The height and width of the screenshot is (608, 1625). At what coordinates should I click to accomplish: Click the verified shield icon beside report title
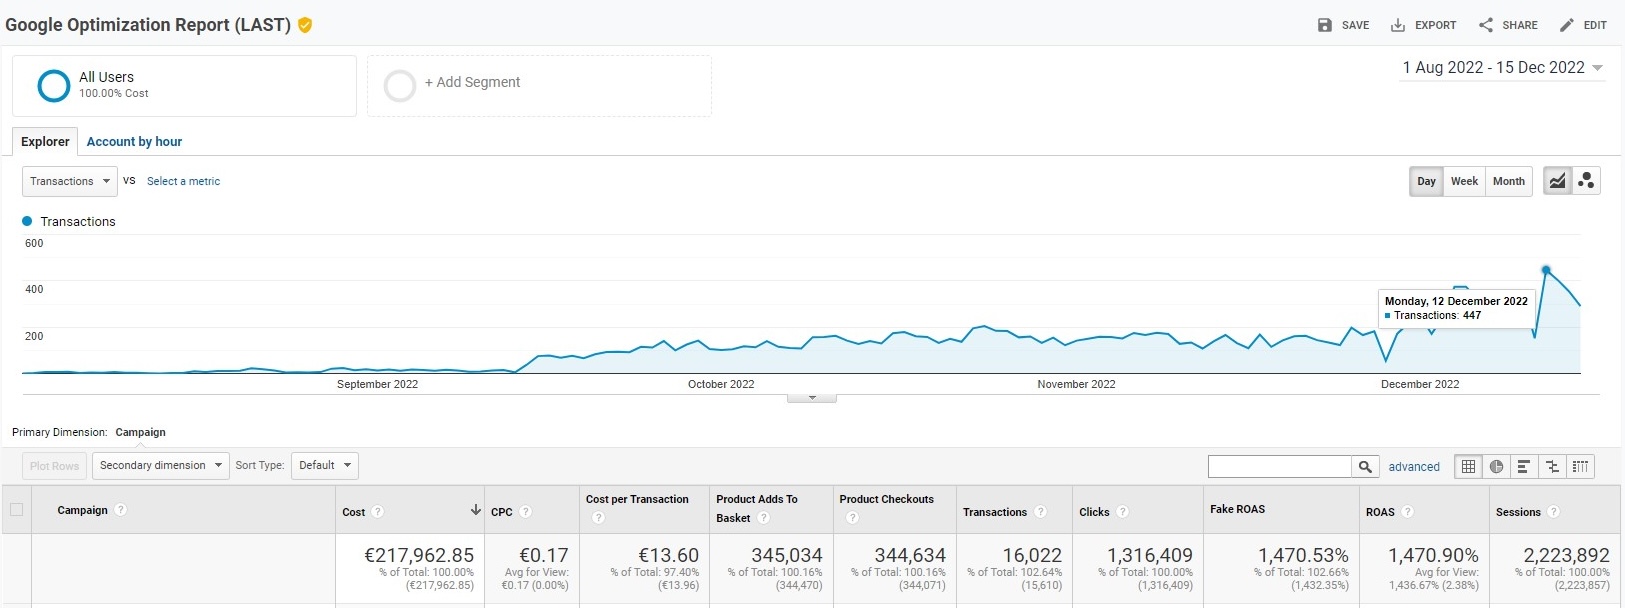305,25
